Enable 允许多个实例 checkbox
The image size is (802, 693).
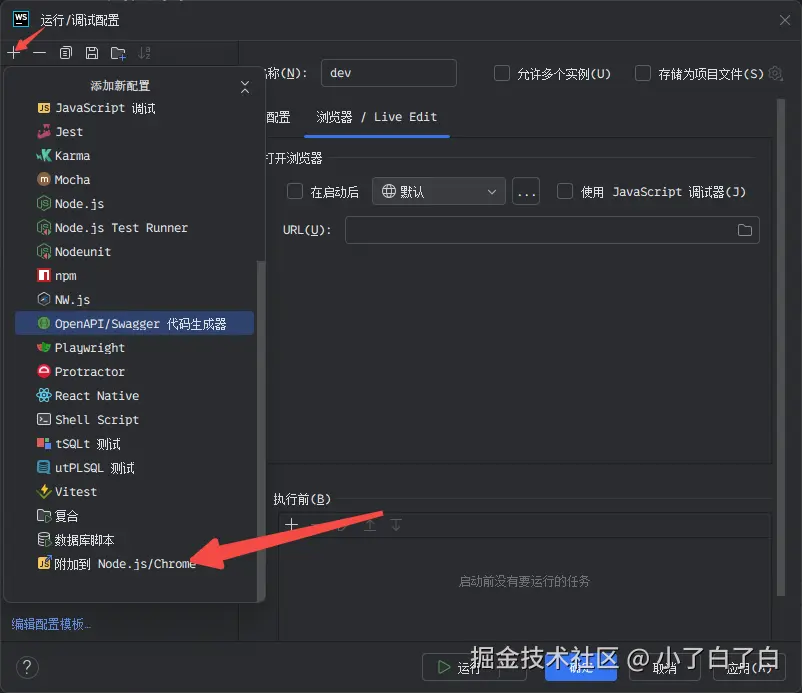502,74
